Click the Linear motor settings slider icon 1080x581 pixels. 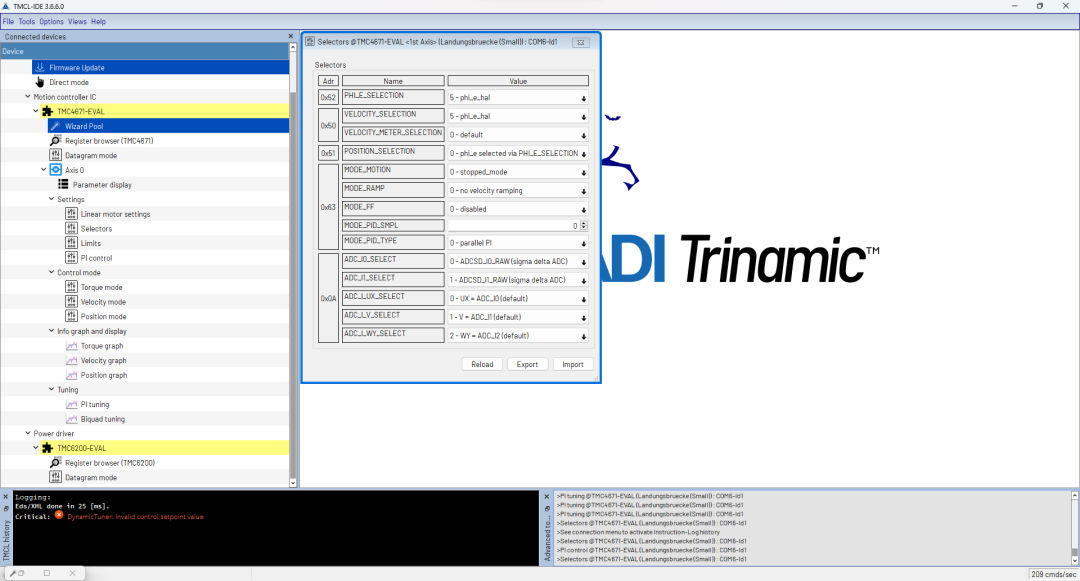coord(72,214)
